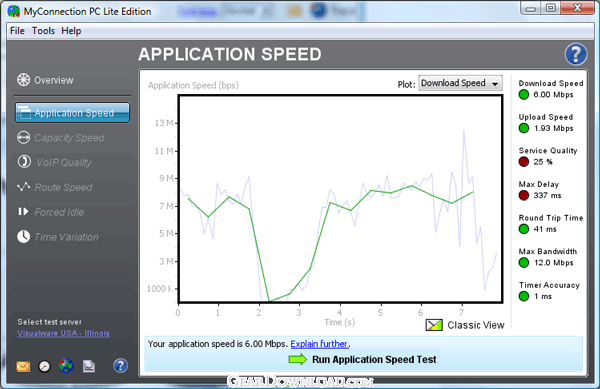This screenshot has height=389, width=600.
Task: Click the Upload Speed green status light
Action: [524, 128]
